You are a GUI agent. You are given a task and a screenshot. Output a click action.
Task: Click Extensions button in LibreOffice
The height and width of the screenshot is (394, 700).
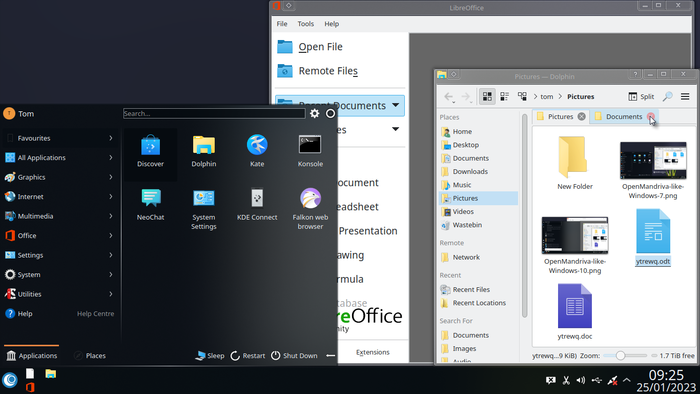[x=373, y=352]
